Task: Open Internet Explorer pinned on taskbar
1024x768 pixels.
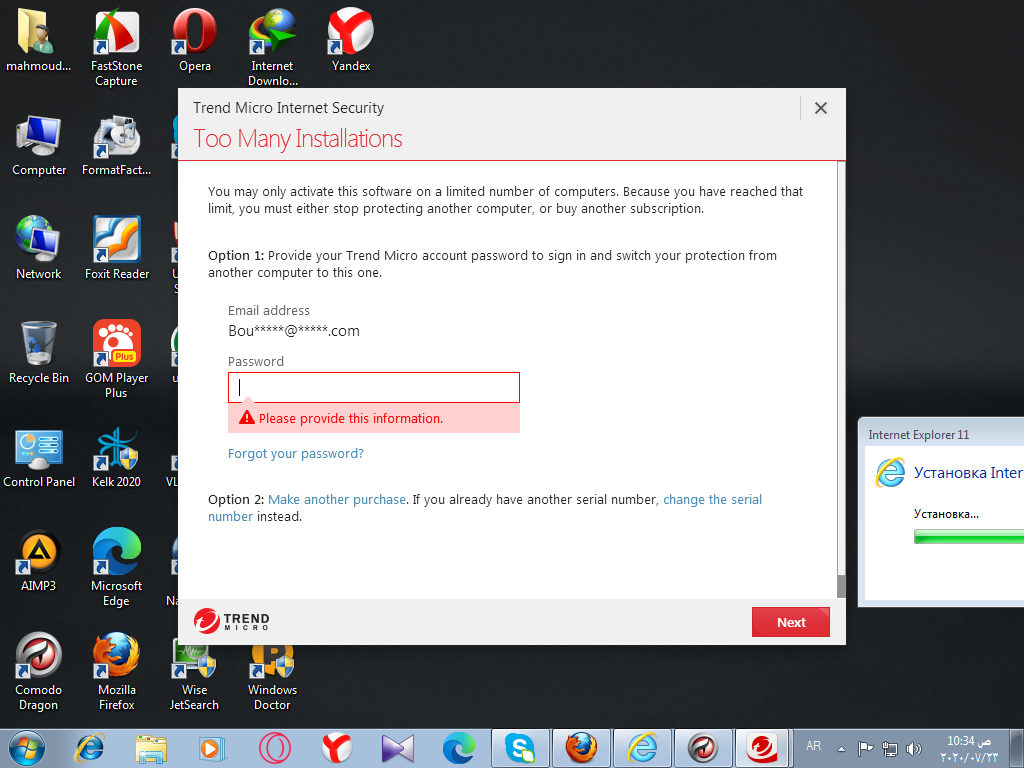Action: pos(89,748)
